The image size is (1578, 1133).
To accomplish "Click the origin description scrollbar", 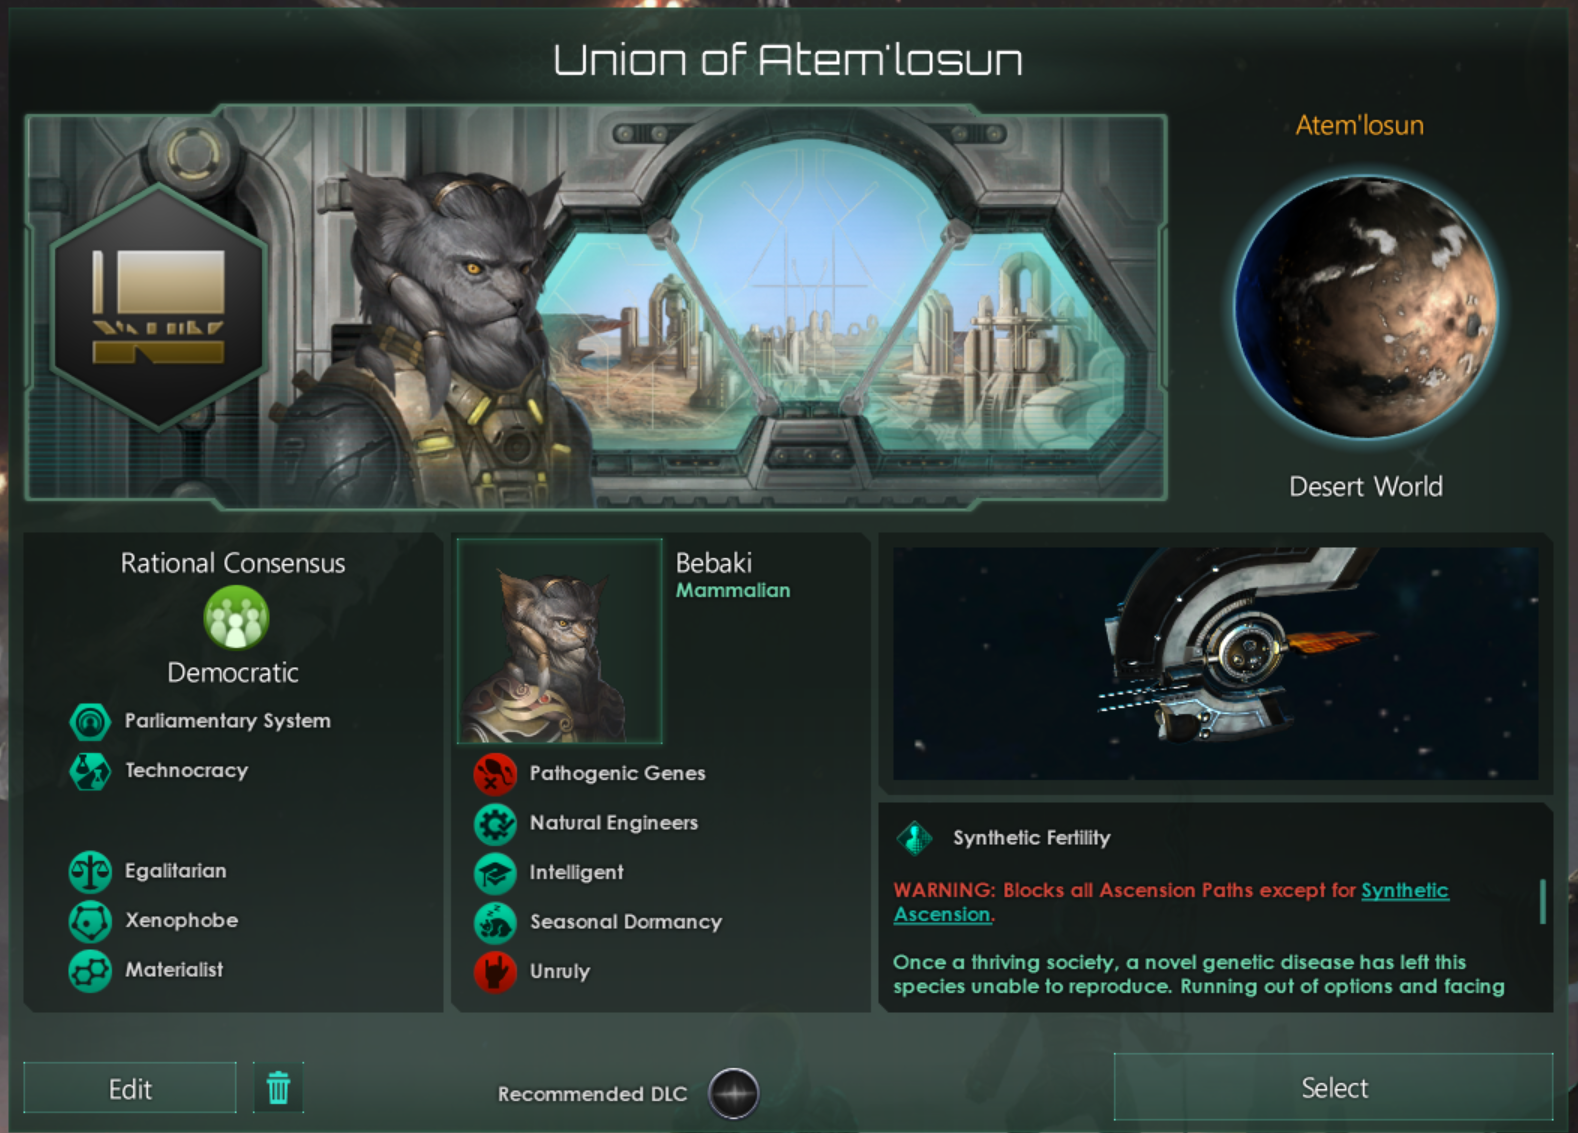I will [1543, 901].
